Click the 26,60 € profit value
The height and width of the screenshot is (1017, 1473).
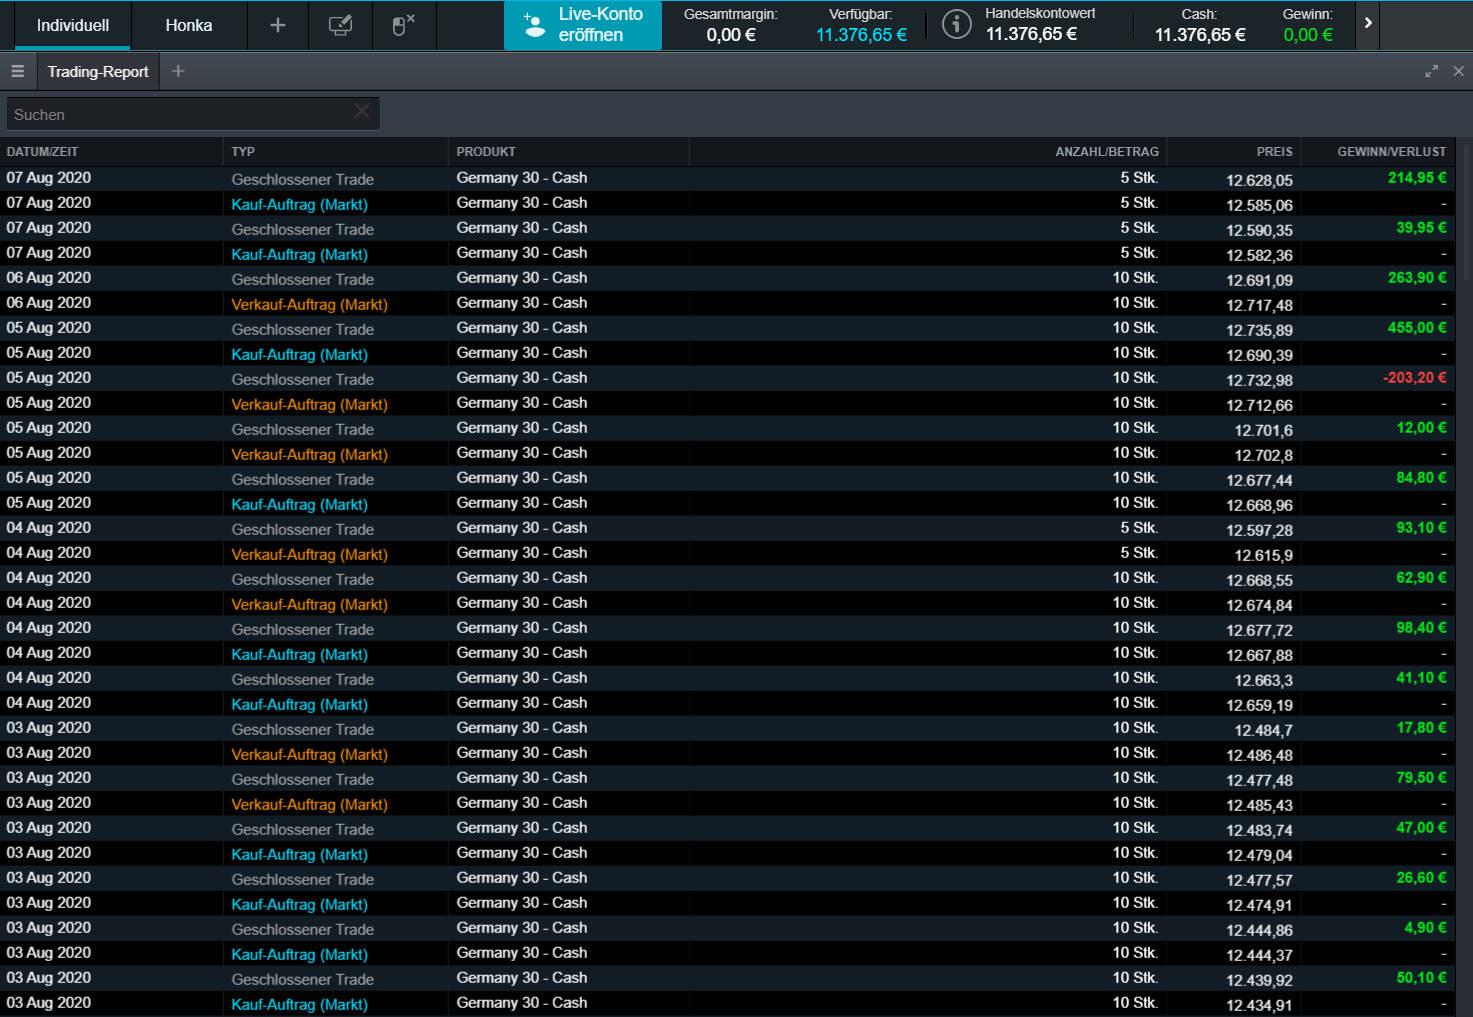tap(1421, 878)
